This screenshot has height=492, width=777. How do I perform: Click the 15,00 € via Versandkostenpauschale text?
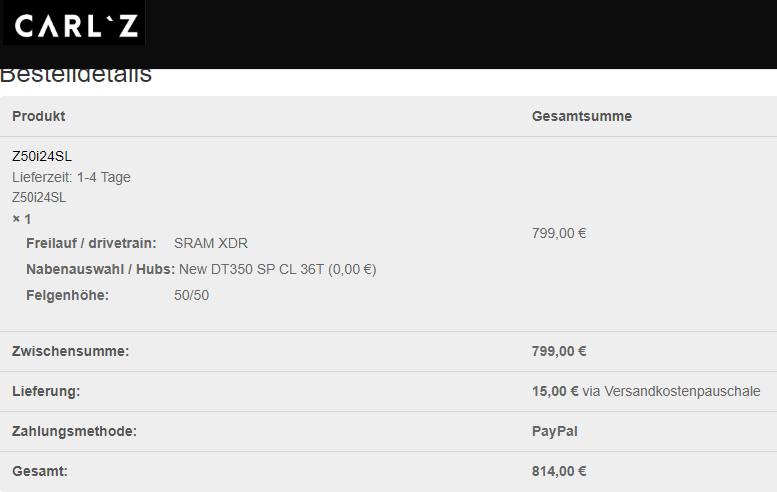pyautogui.click(x=646, y=391)
